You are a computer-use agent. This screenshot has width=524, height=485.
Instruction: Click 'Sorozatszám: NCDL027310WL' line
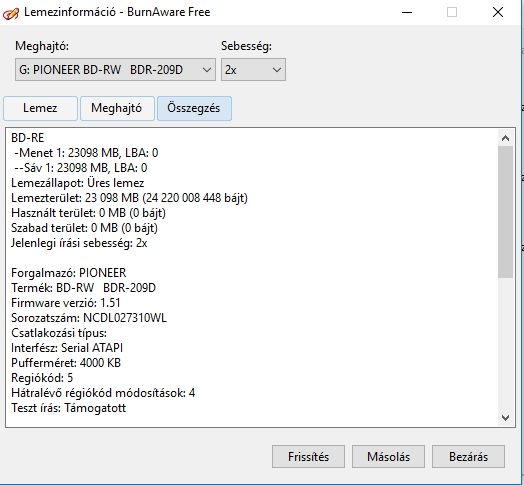(89, 318)
